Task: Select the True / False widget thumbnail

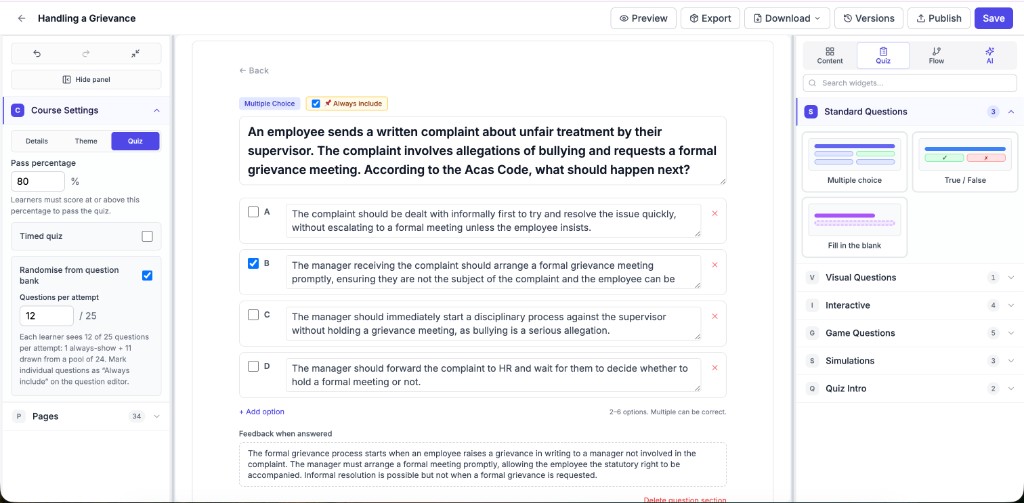Action: click(965, 161)
